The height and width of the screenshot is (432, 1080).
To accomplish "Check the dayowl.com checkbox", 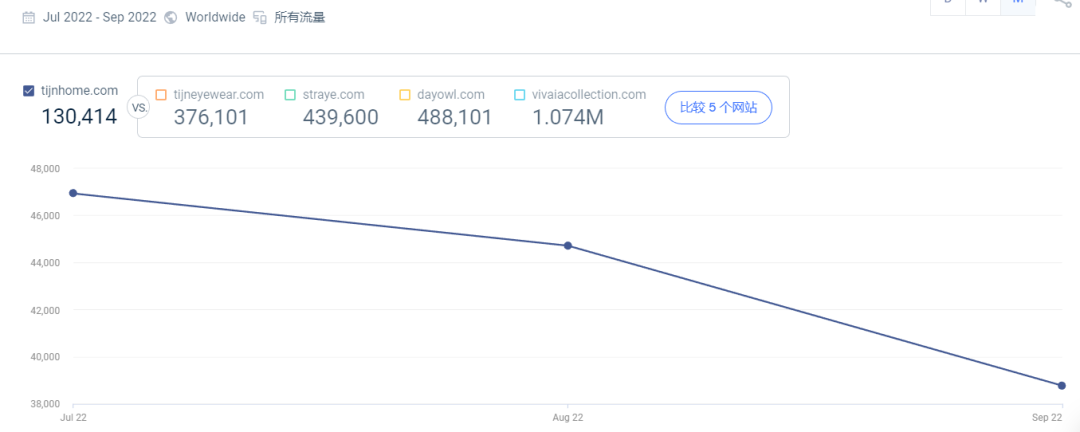I will coord(405,95).
